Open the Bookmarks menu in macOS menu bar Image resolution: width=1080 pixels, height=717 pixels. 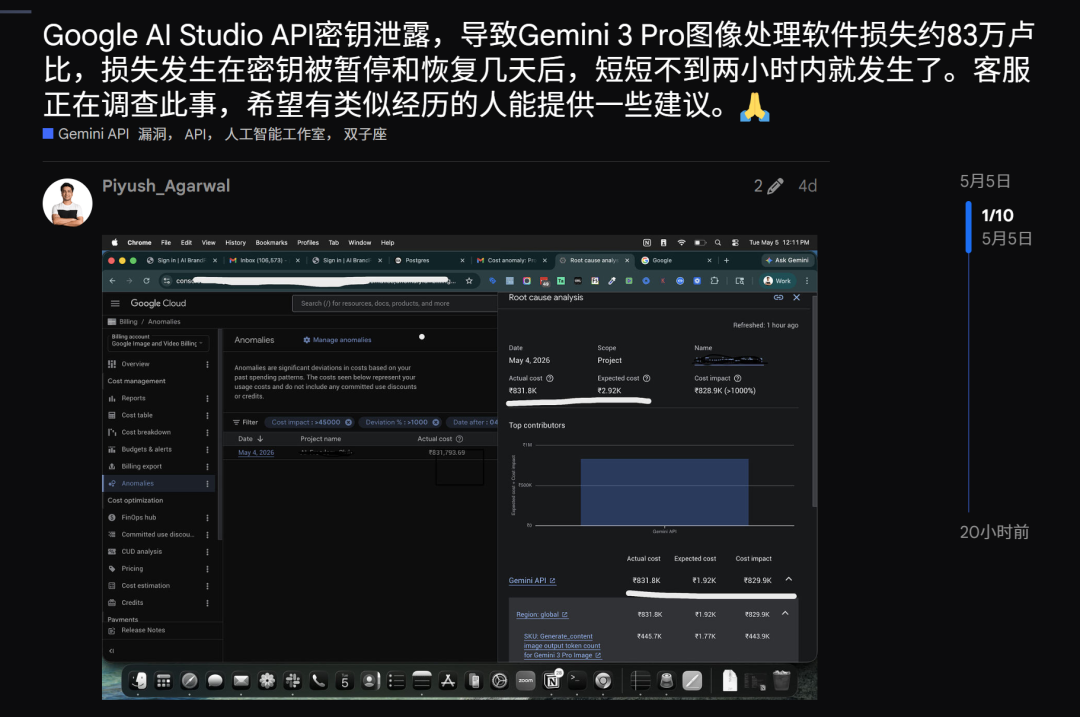coord(271,242)
